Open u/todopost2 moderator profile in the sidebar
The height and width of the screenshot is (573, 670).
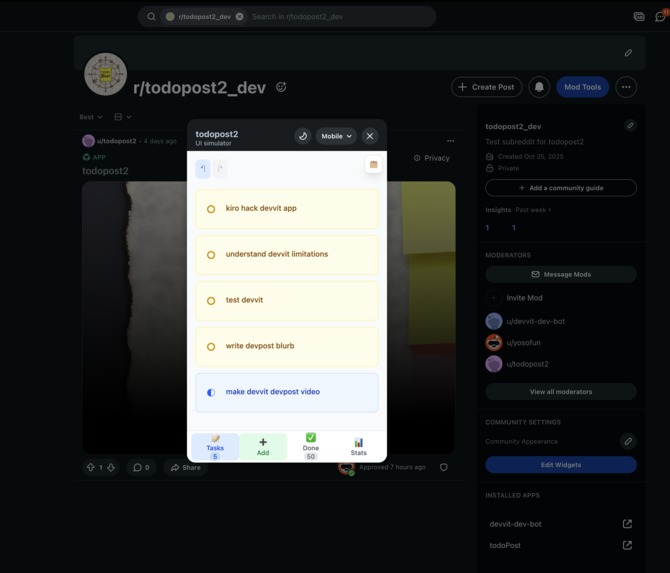click(527, 364)
